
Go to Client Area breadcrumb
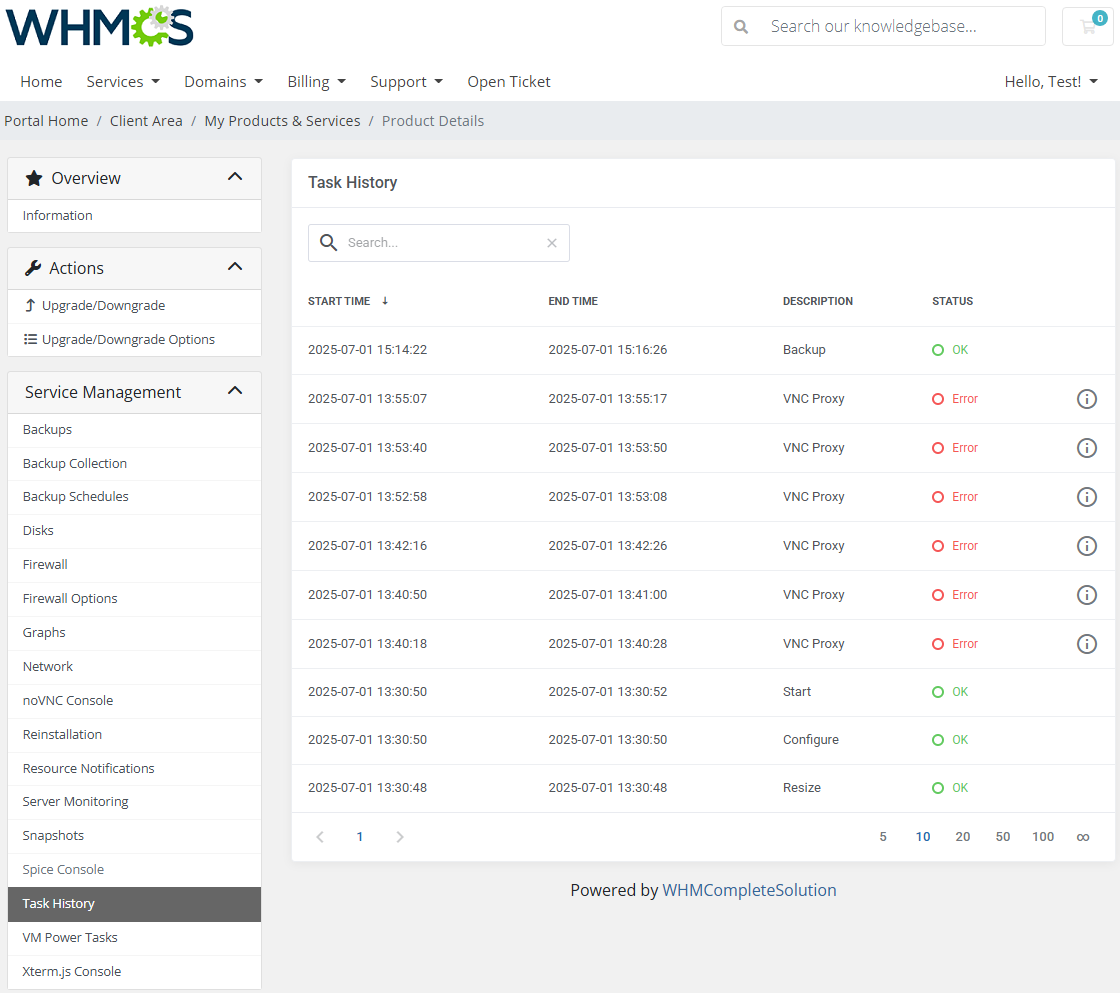[146, 121]
